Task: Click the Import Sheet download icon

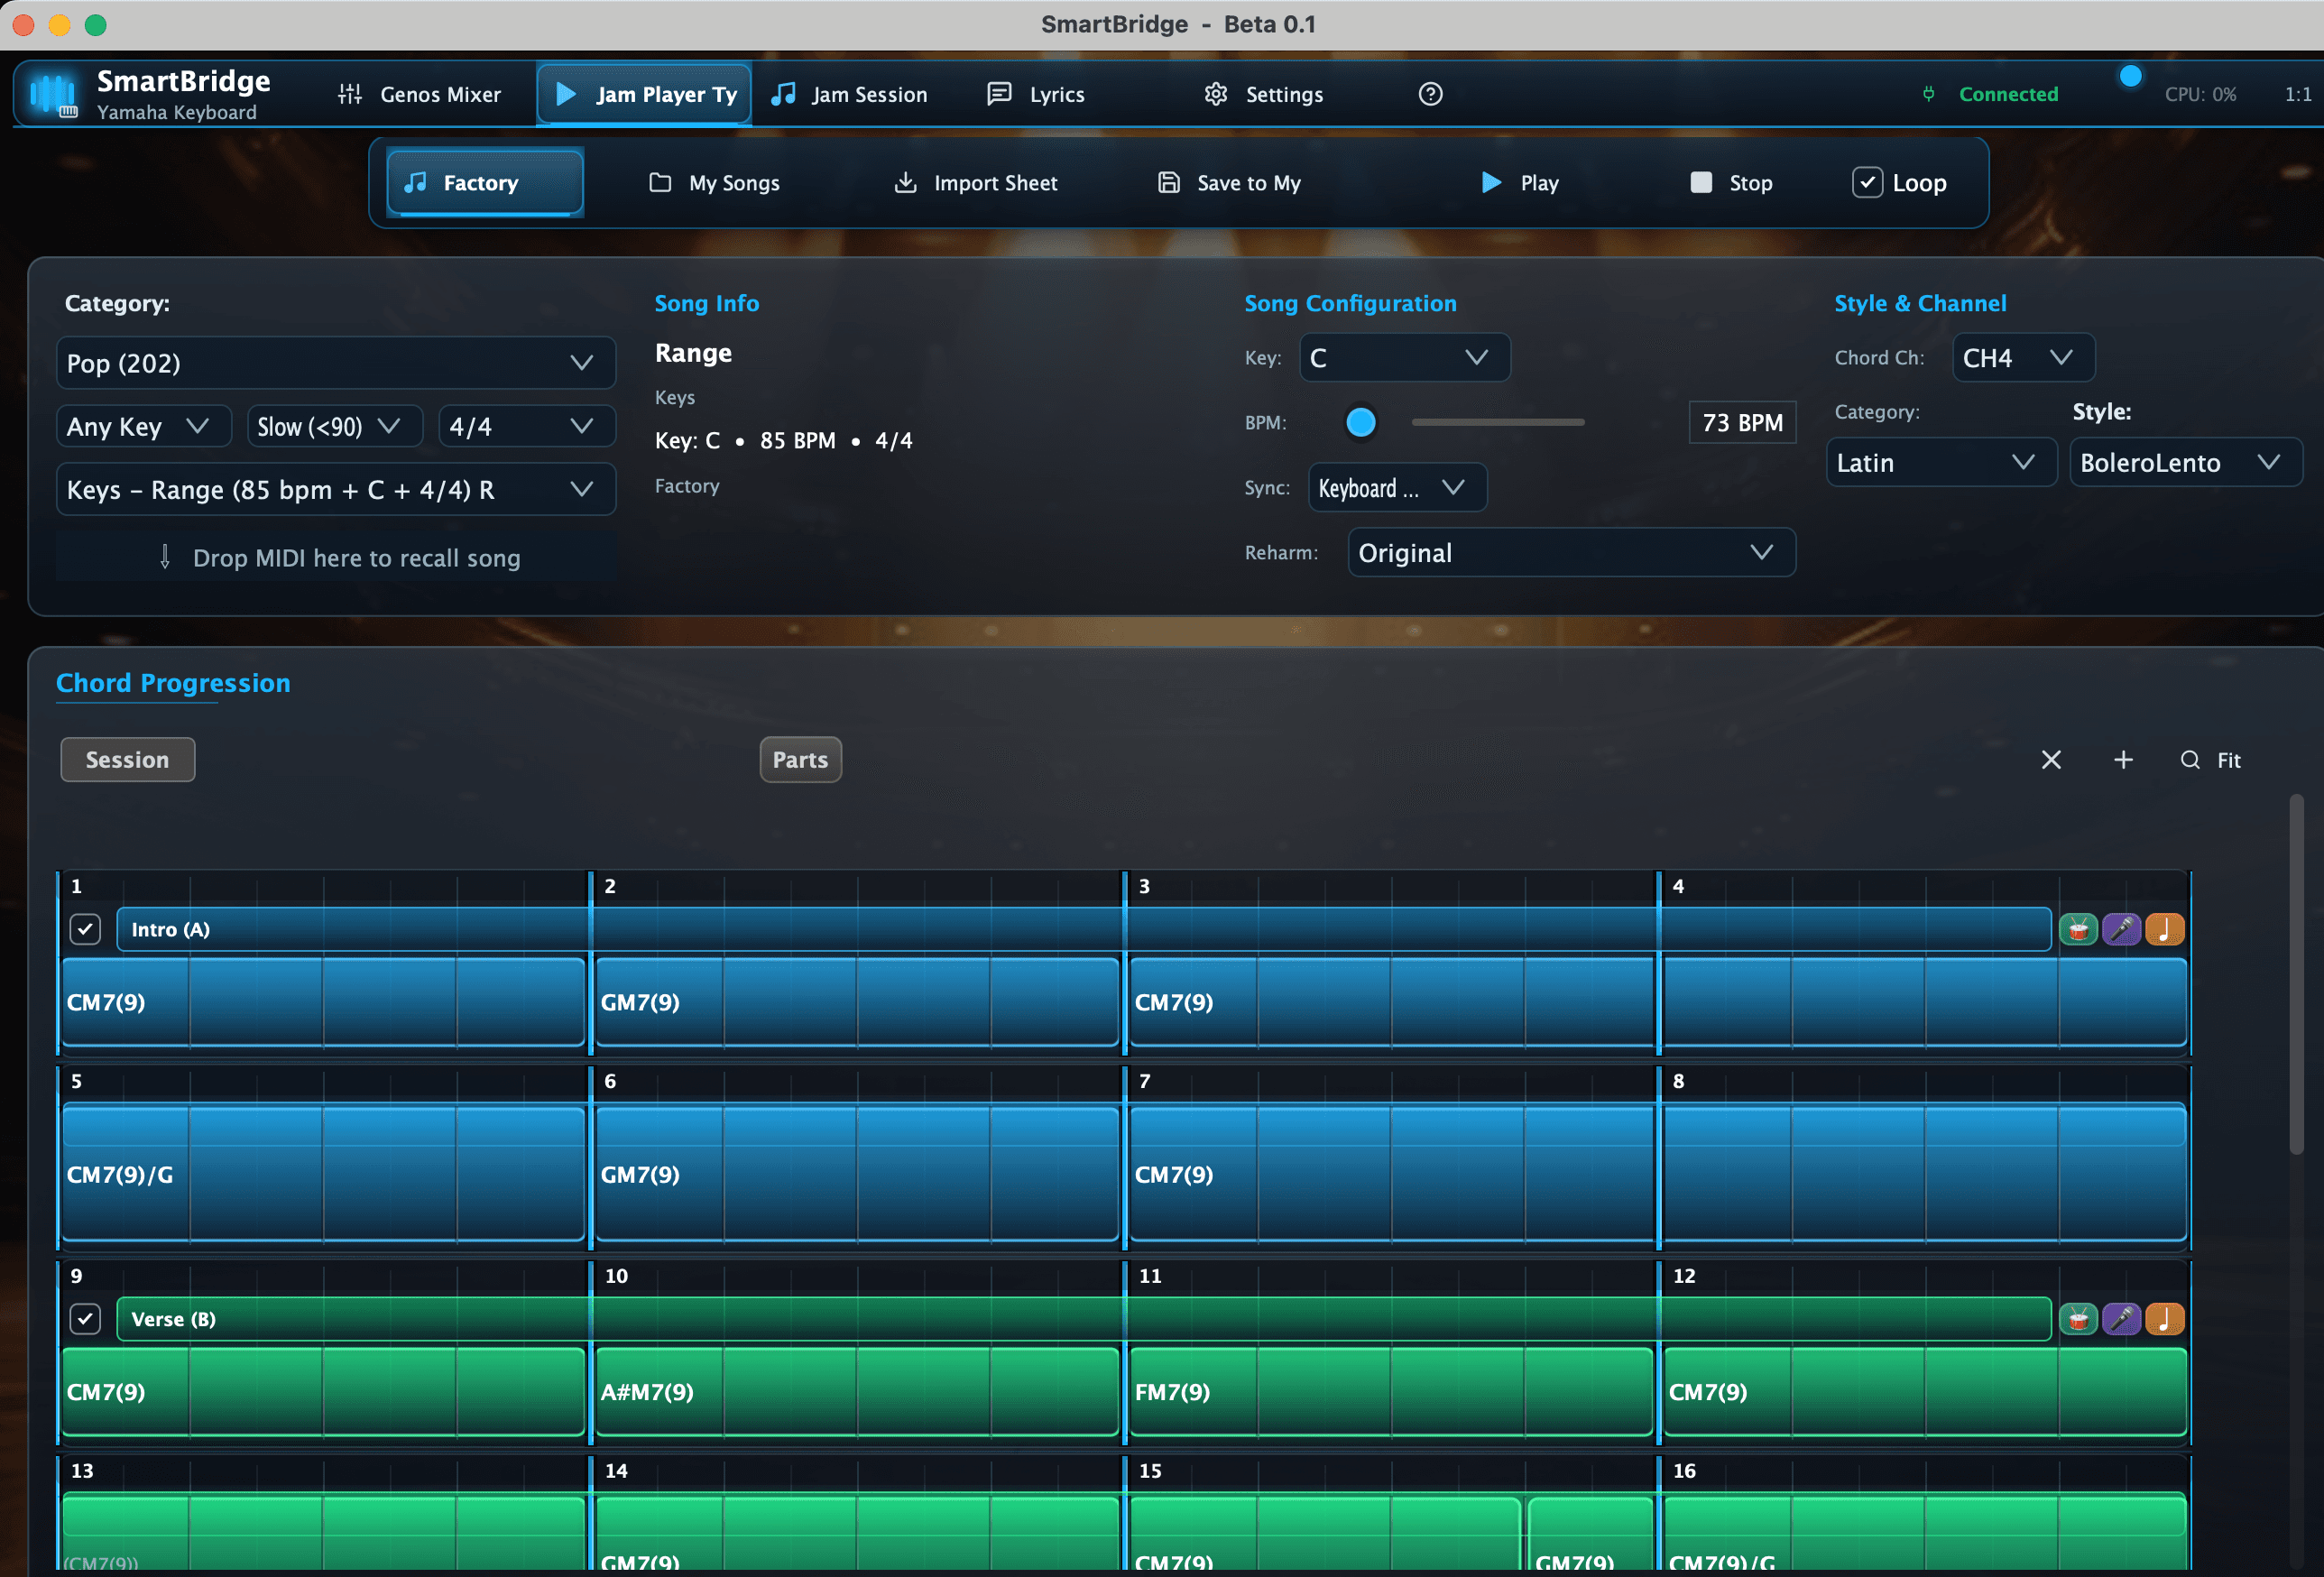Action: (x=904, y=182)
